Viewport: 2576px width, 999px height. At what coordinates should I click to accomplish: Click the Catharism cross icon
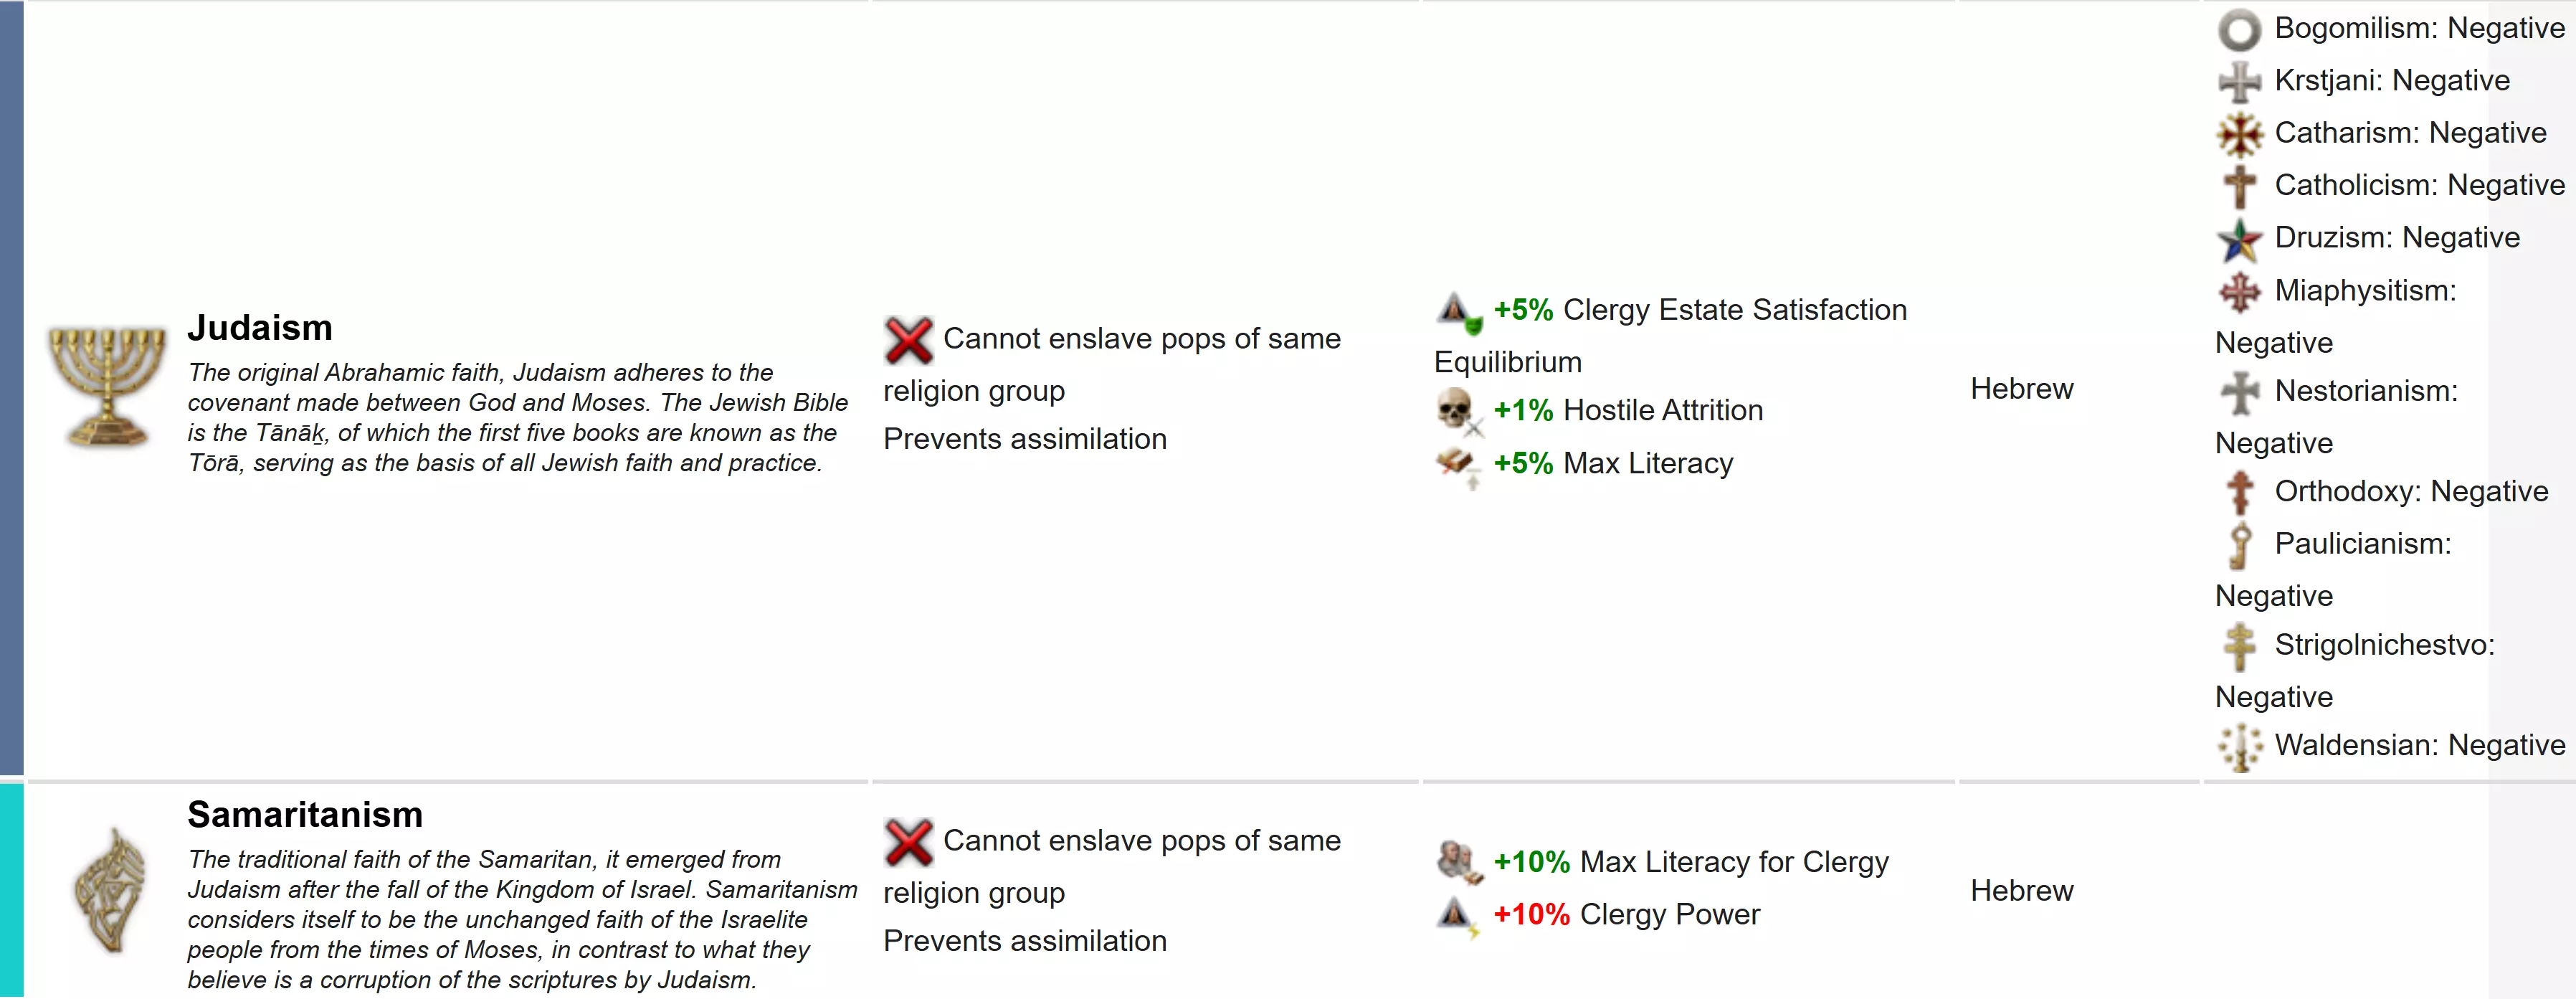pos(2239,134)
